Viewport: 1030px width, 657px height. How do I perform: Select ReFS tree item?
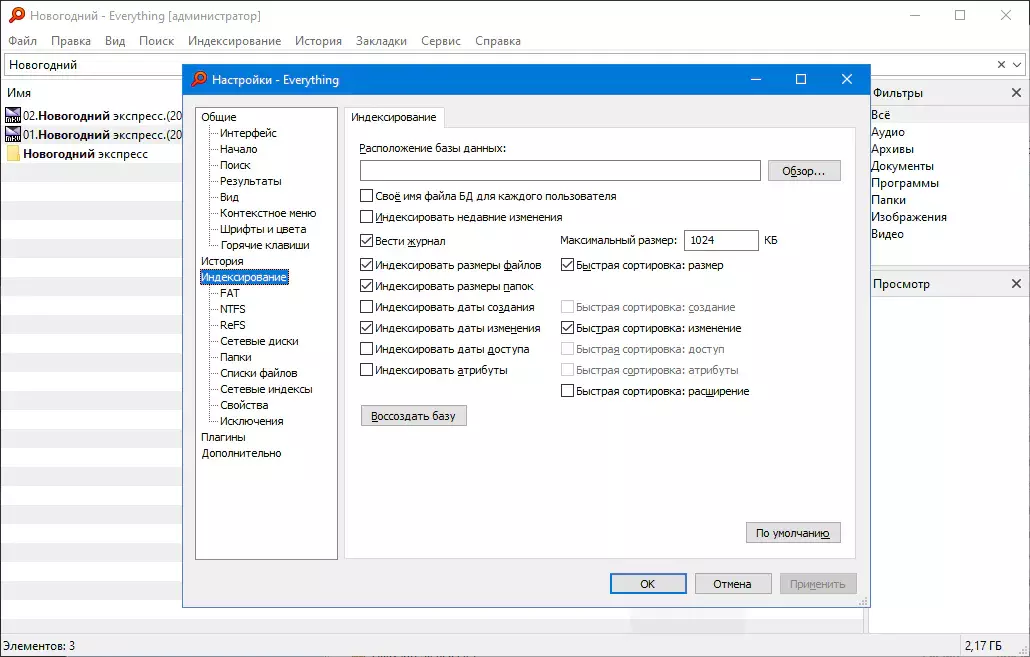click(233, 325)
